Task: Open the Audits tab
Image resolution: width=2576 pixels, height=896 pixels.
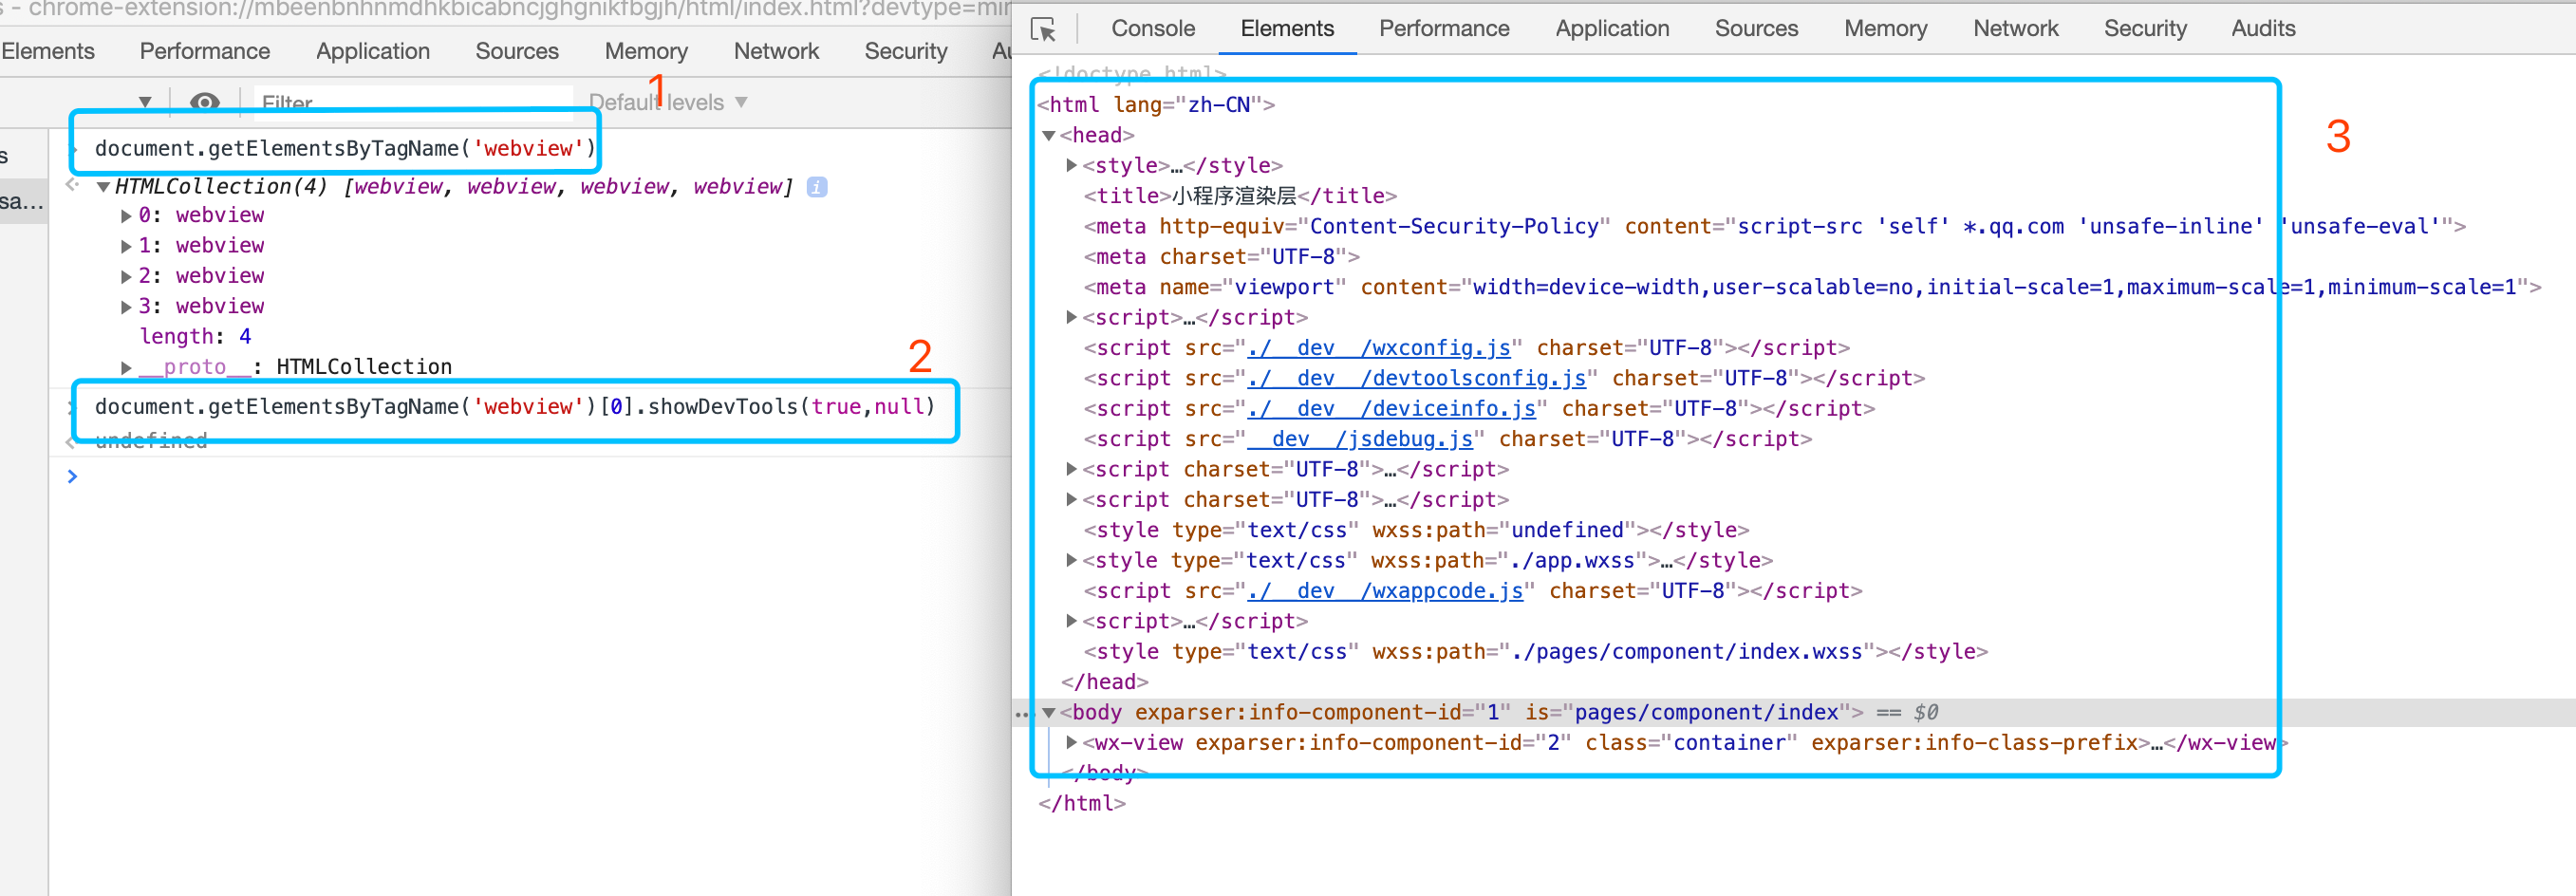Action: click(x=2263, y=28)
